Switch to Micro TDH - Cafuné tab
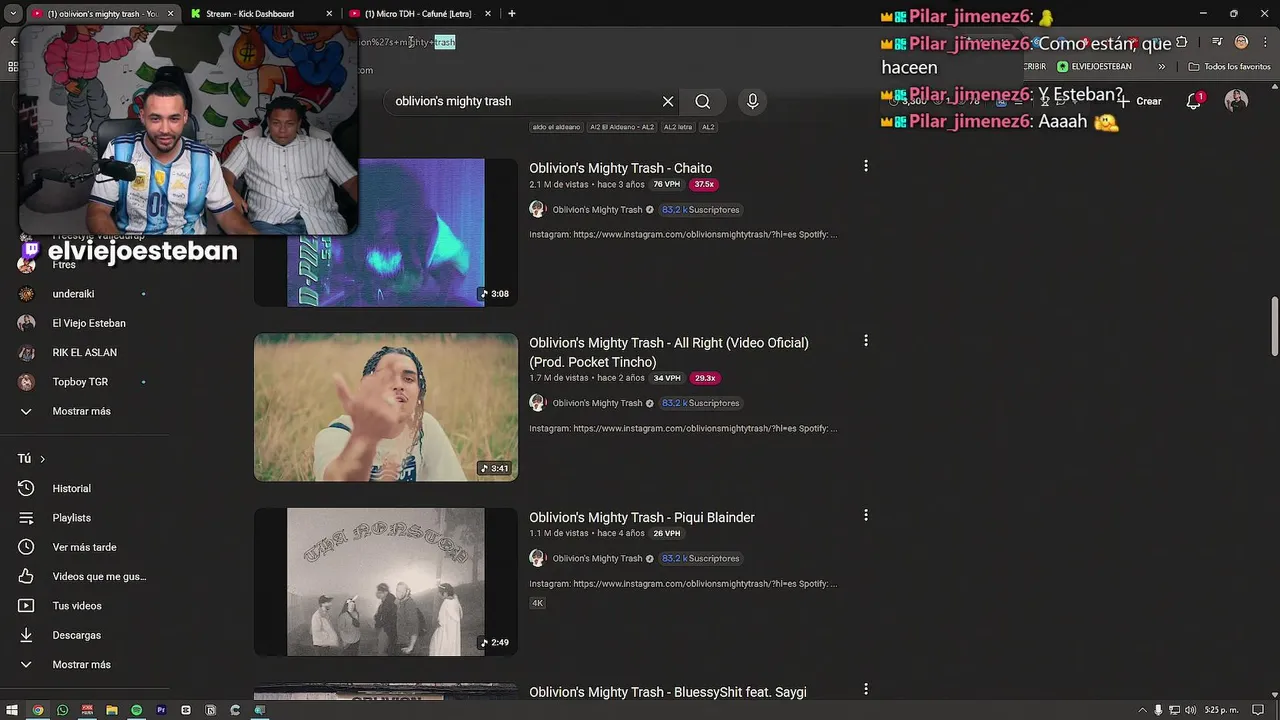Image resolution: width=1280 pixels, height=720 pixels. point(418,14)
